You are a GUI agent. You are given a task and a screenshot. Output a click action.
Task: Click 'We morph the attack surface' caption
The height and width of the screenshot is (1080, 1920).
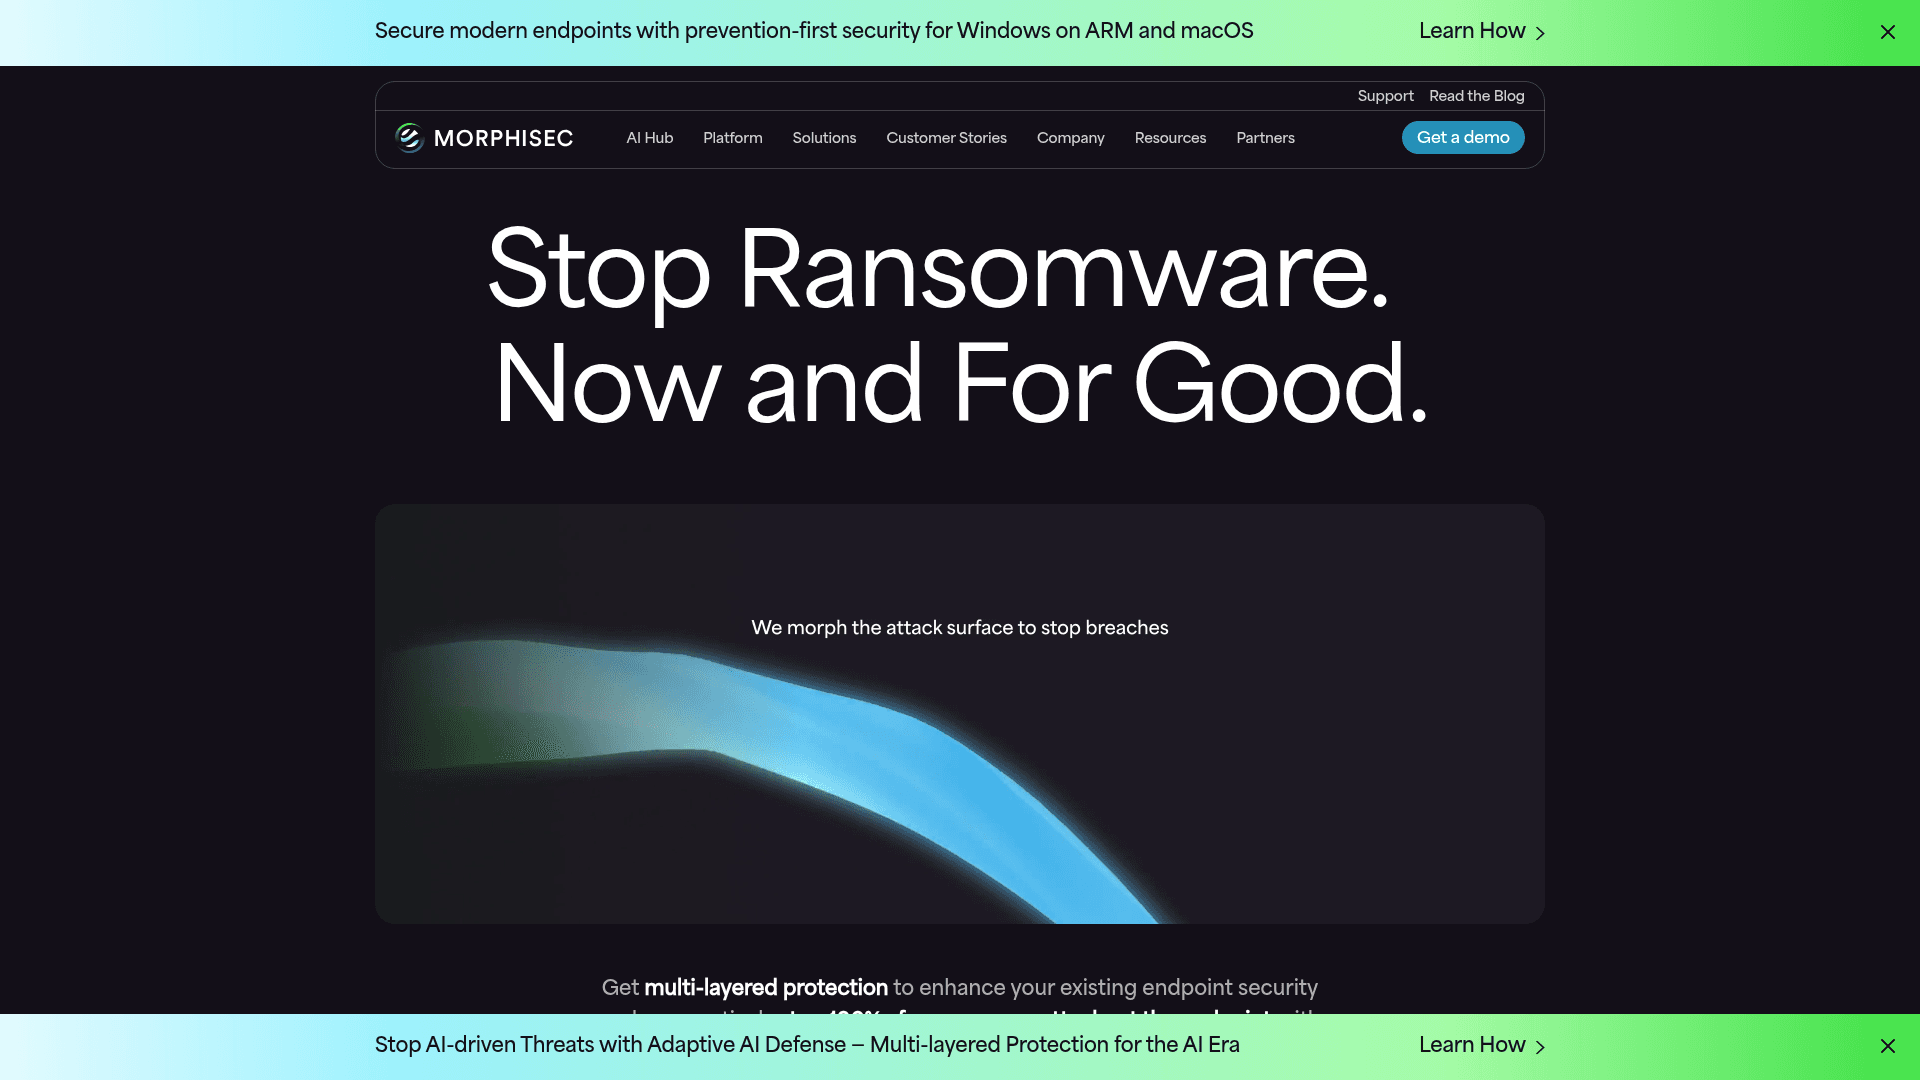pyautogui.click(x=960, y=628)
